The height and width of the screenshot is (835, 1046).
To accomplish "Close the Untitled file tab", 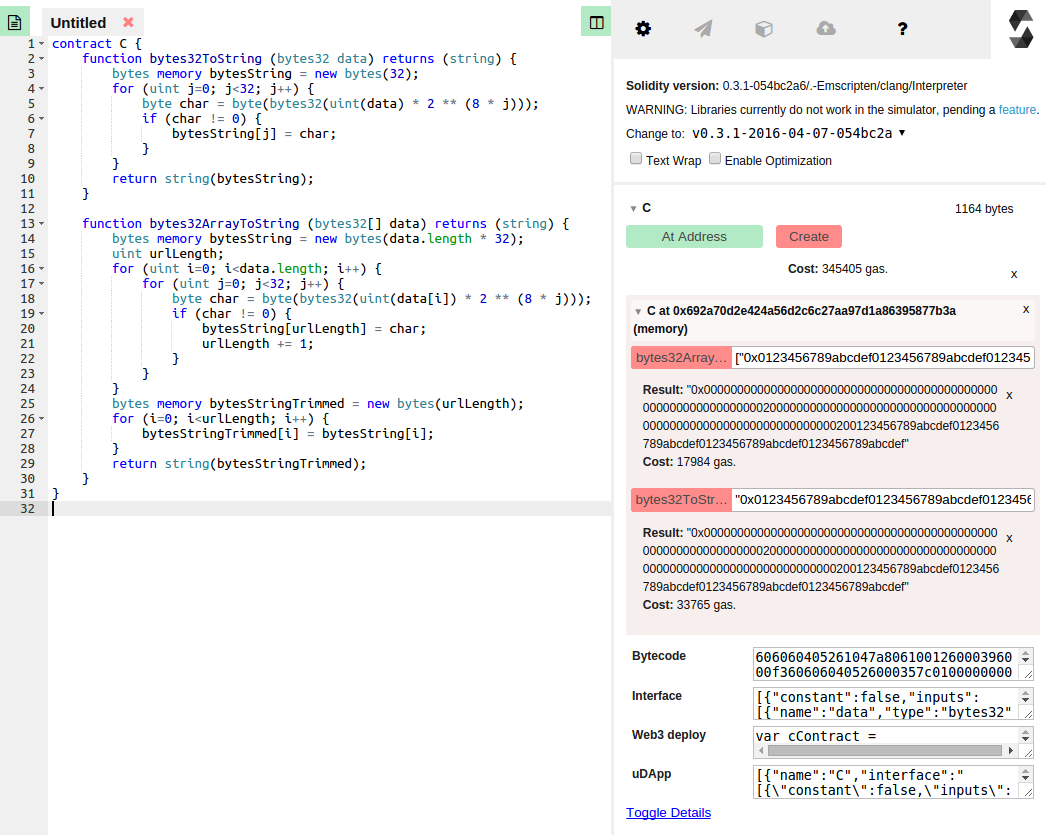I will click(128, 22).
